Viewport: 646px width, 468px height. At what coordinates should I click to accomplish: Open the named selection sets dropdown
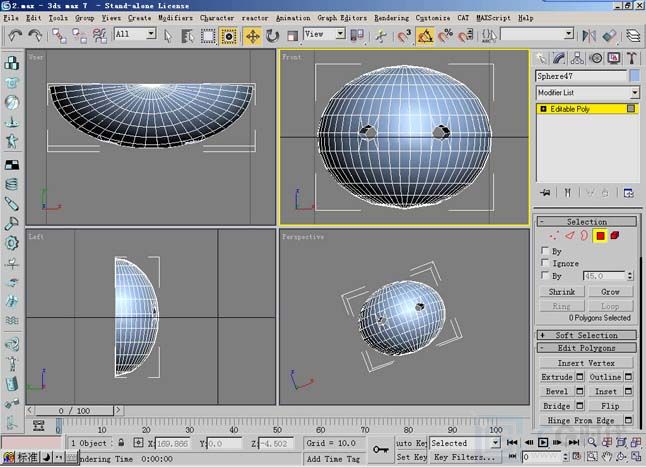(569, 34)
